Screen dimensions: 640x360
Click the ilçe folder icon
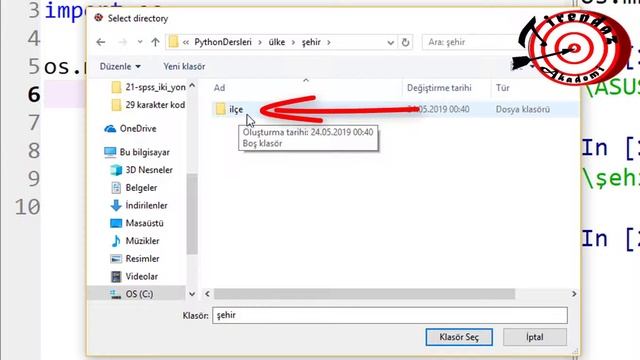pos(221,109)
